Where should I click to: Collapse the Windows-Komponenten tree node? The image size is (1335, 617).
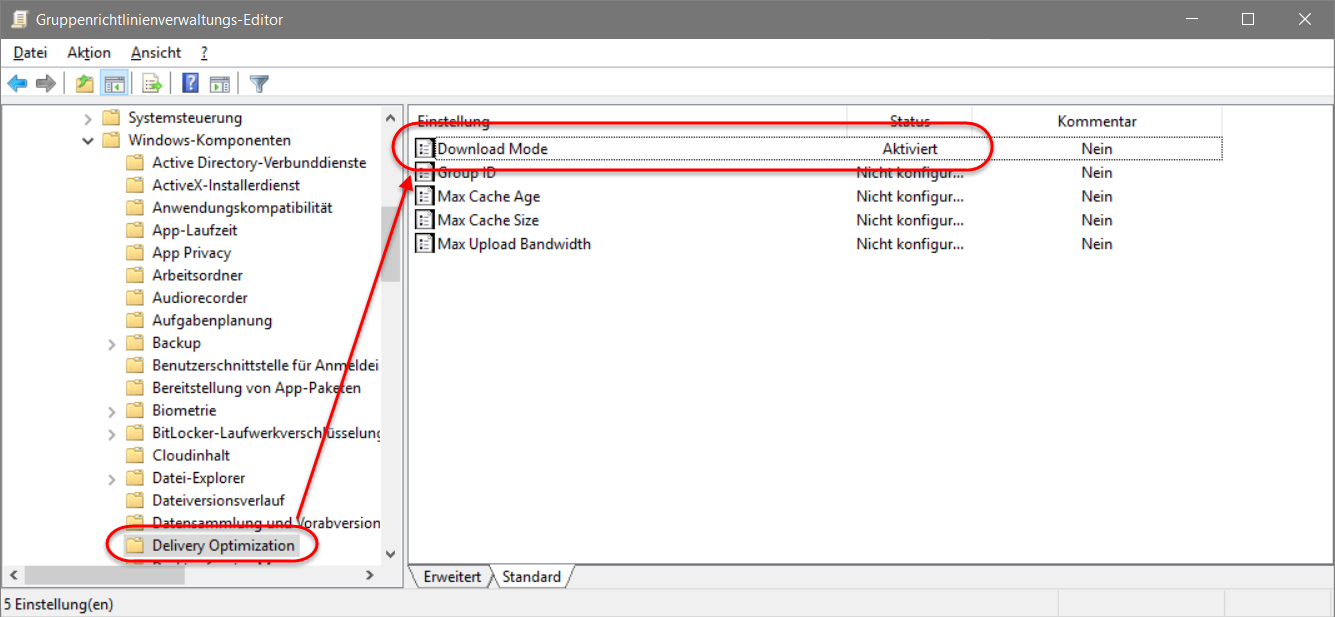pyautogui.click(x=87, y=140)
